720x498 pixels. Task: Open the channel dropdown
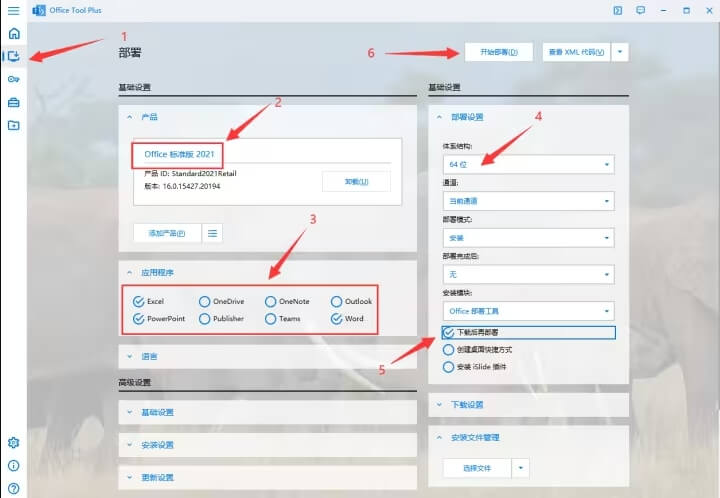pyautogui.click(x=529, y=201)
